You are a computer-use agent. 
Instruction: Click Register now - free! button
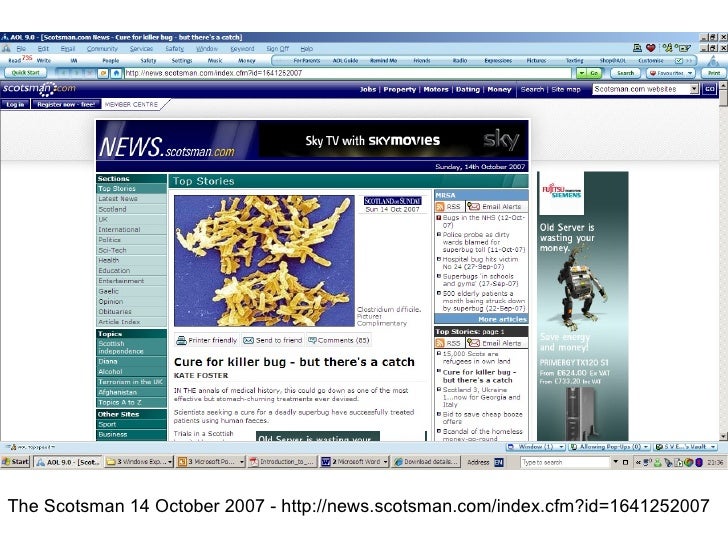(x=66, y=104)
